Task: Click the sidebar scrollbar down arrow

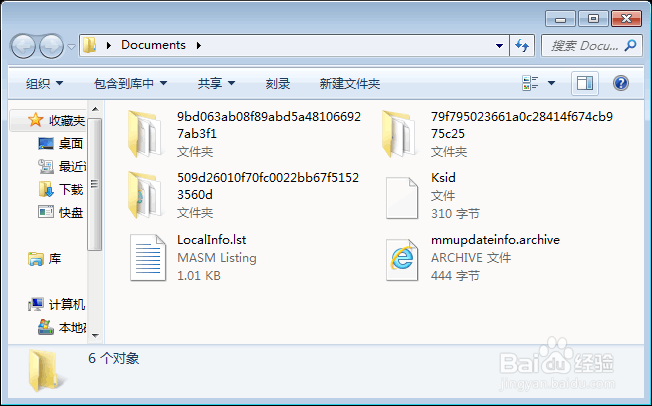Action: pos(95,335)
